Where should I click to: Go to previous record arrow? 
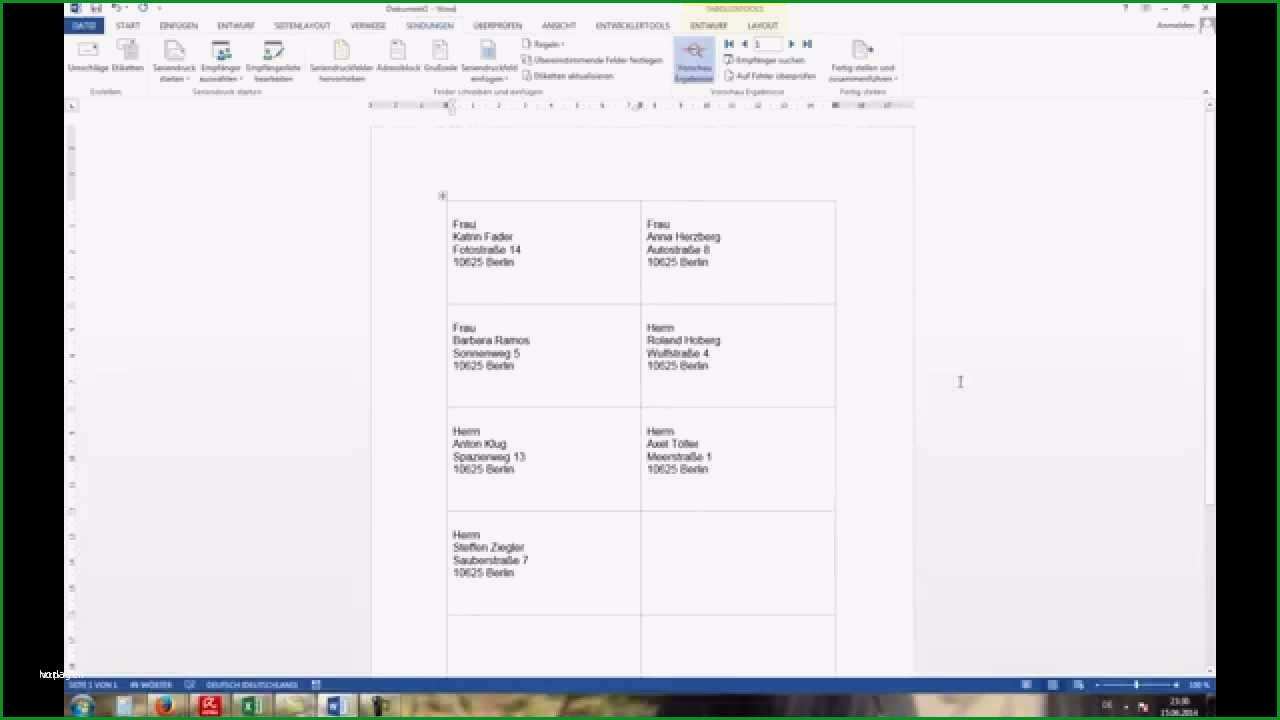click(744, 44)
